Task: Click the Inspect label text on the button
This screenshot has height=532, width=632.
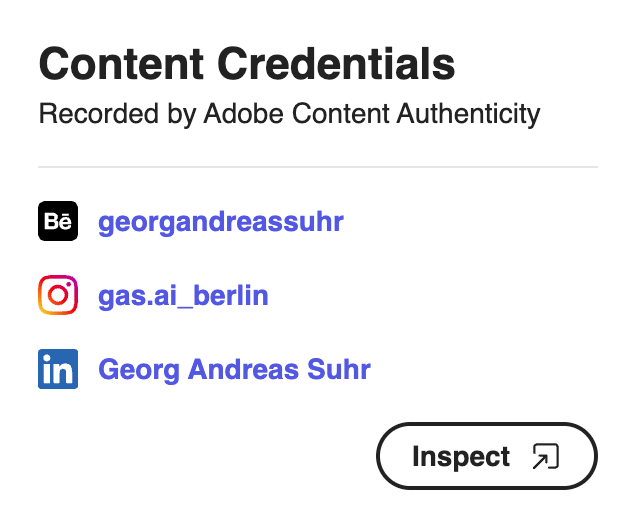Action: click(x=461, y=457)
